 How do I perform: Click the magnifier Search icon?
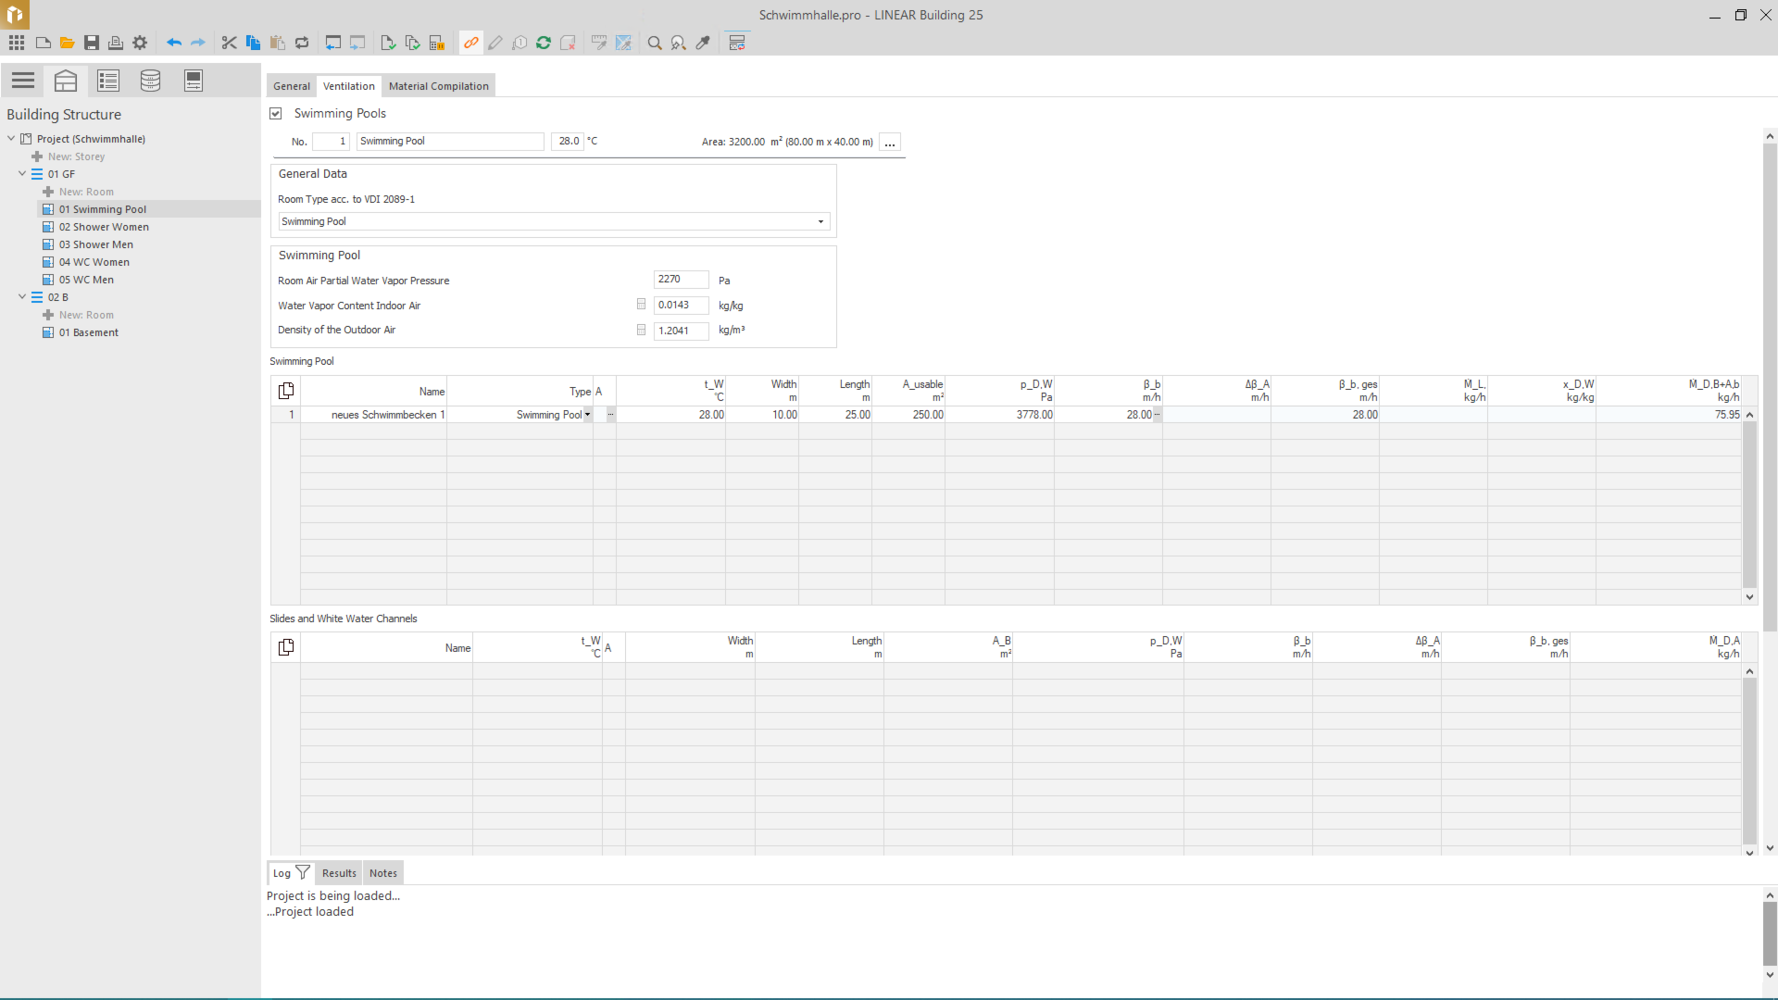tap(655, 43)
